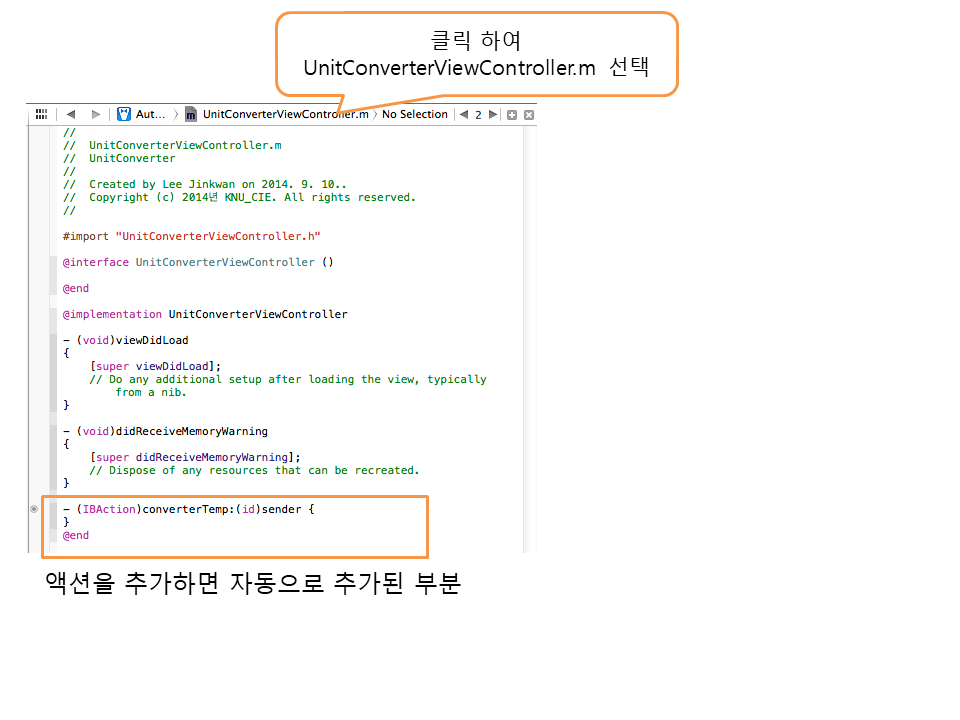Collapse the didReceiveMemoryWarning fold ribbon
This screenshot has width=960, height=720.
click(x=53, y=457)
